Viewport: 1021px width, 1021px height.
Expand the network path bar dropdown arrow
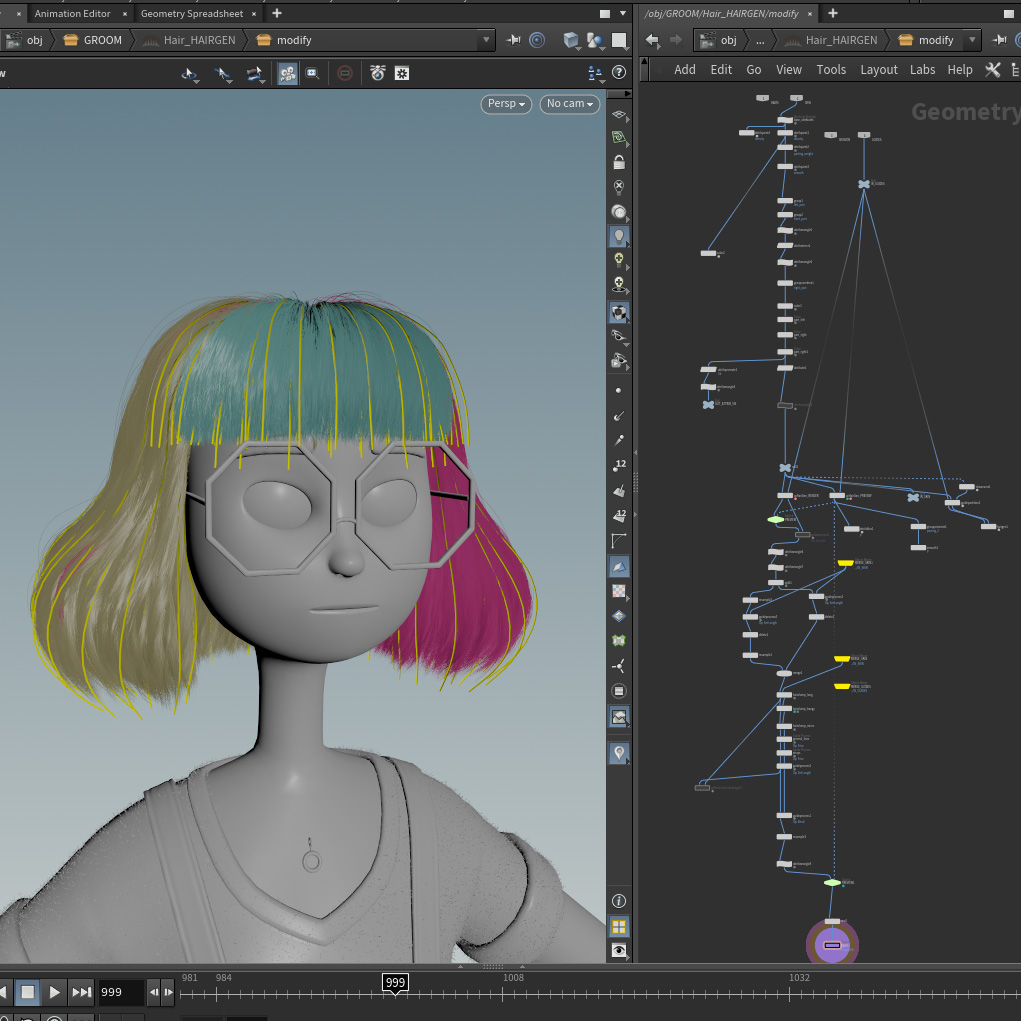(972, 40)
